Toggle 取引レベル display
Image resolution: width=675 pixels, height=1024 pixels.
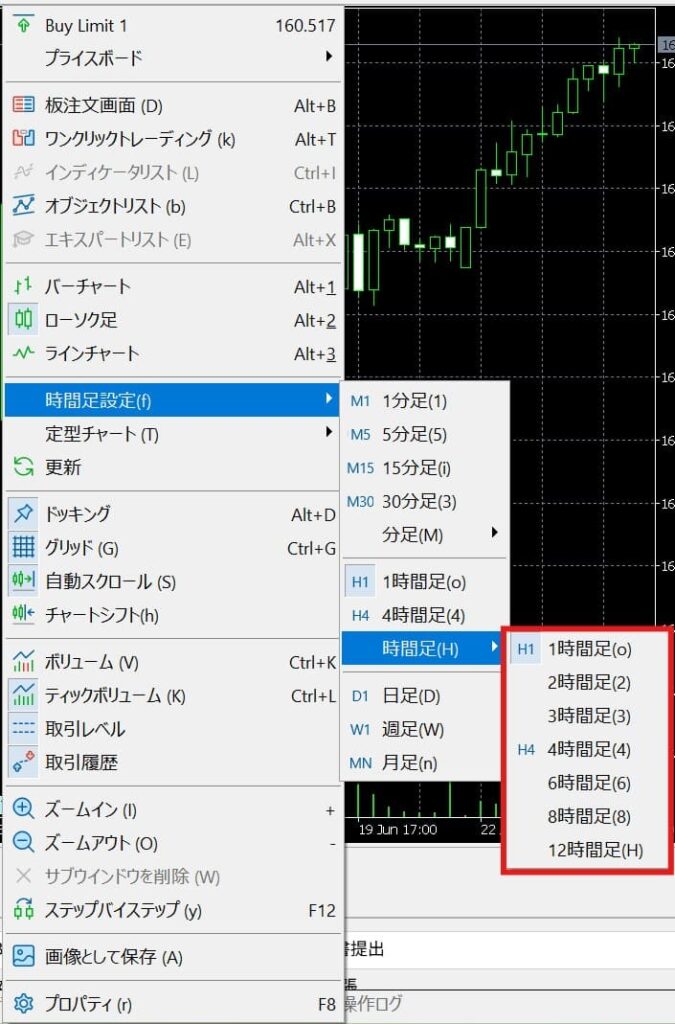point(173,729)
